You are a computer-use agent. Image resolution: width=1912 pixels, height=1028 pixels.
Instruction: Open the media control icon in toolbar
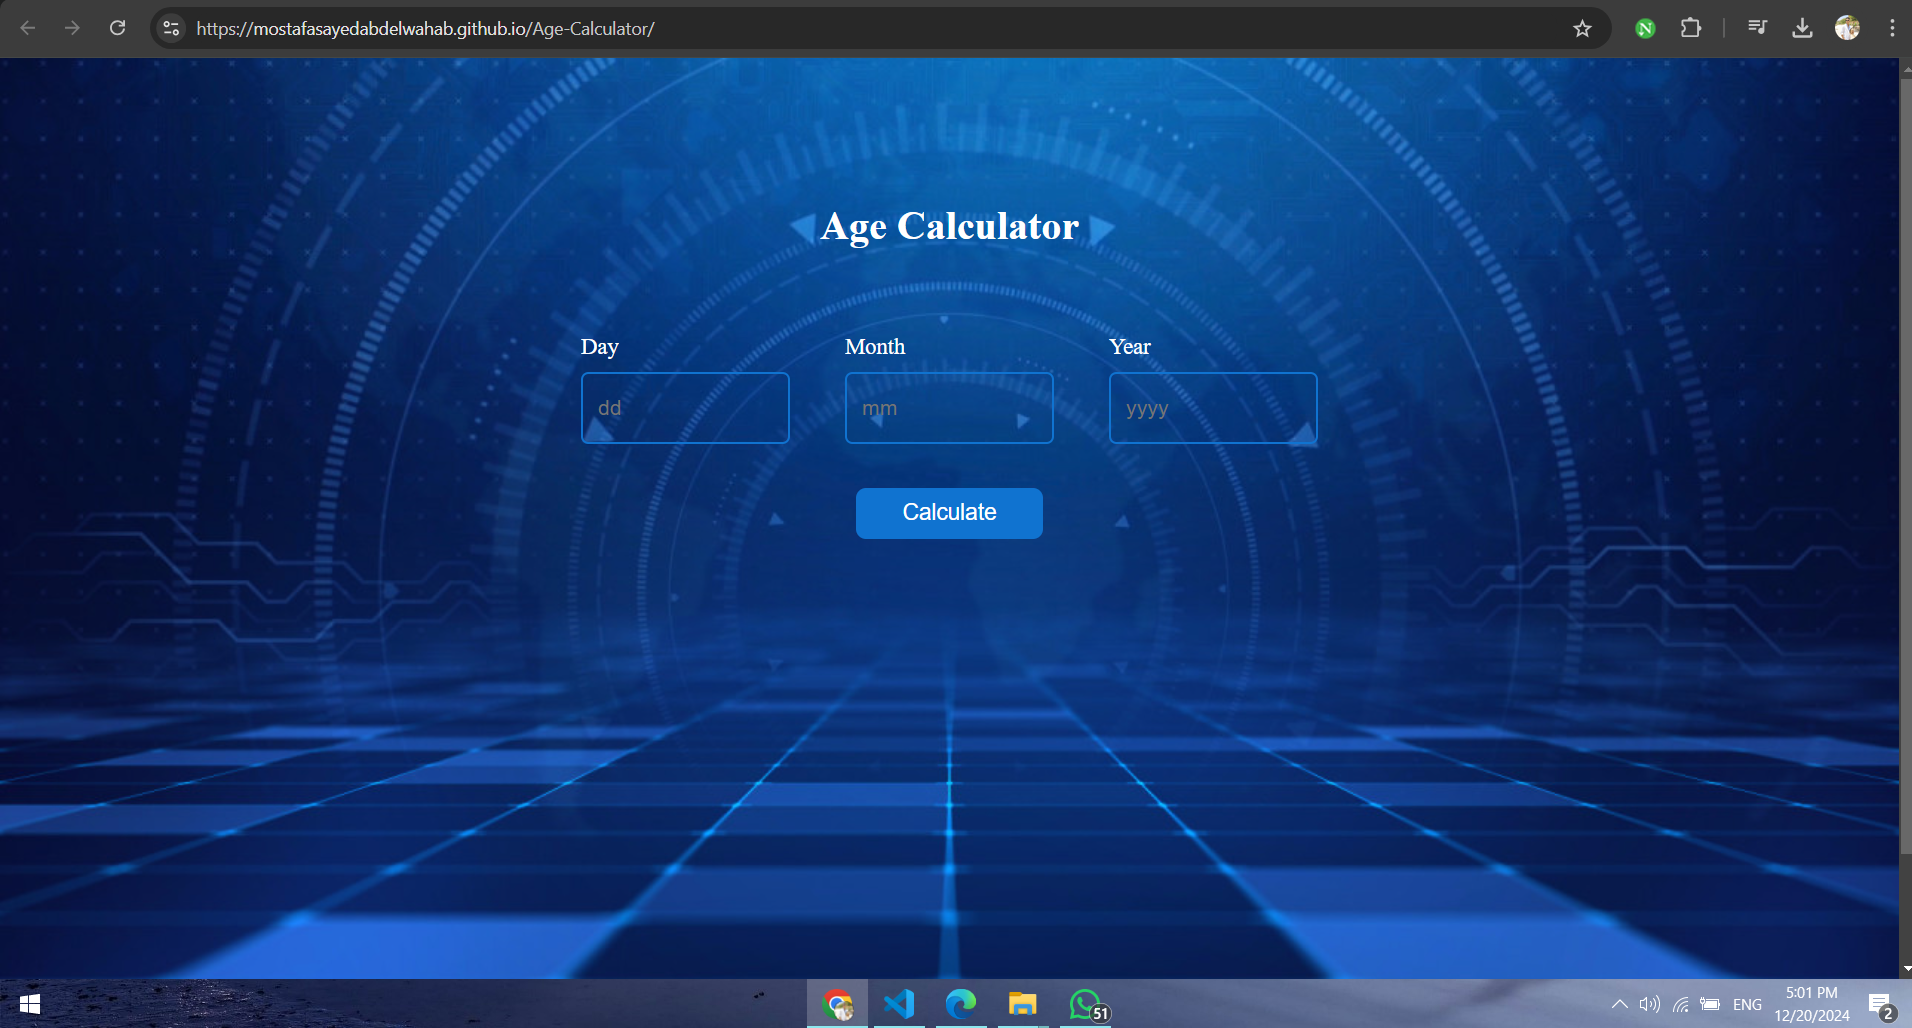pos(1757,28)
